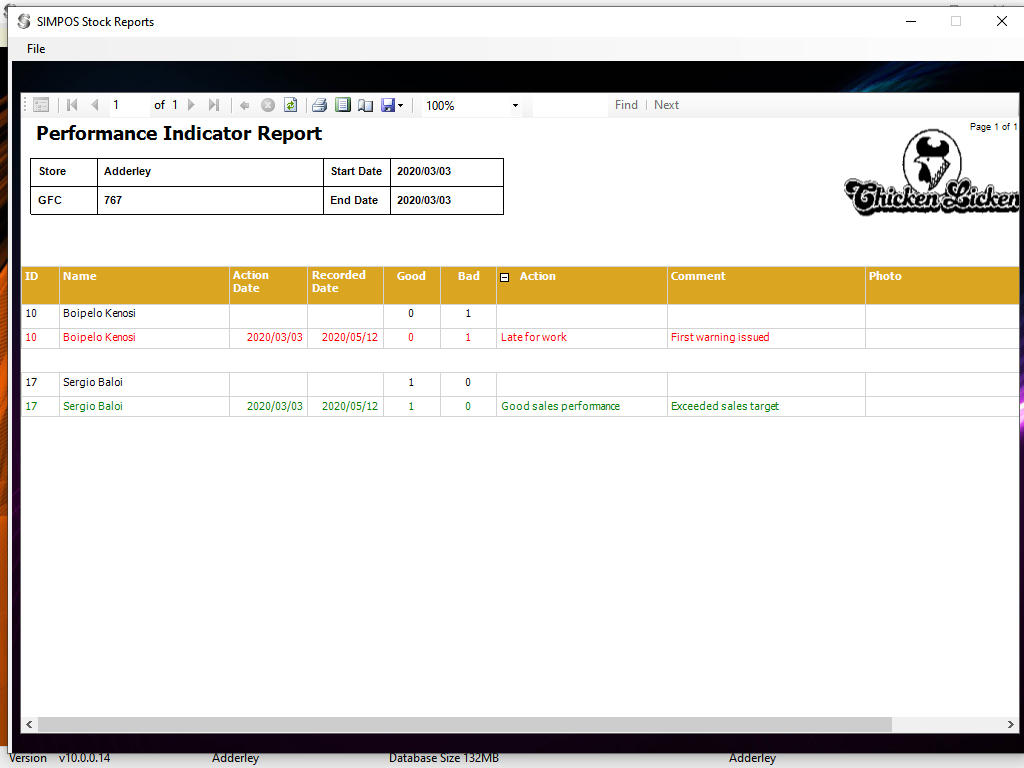The width and height of the screenshot is (1024, 768).
Task: Click the Next search result link
Action: pyautogui.click(x=666, y=105)
